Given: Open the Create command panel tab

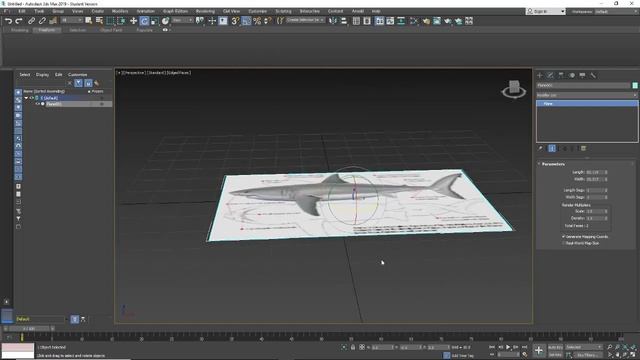Looking at the screenshot, I should click(540, 75).
